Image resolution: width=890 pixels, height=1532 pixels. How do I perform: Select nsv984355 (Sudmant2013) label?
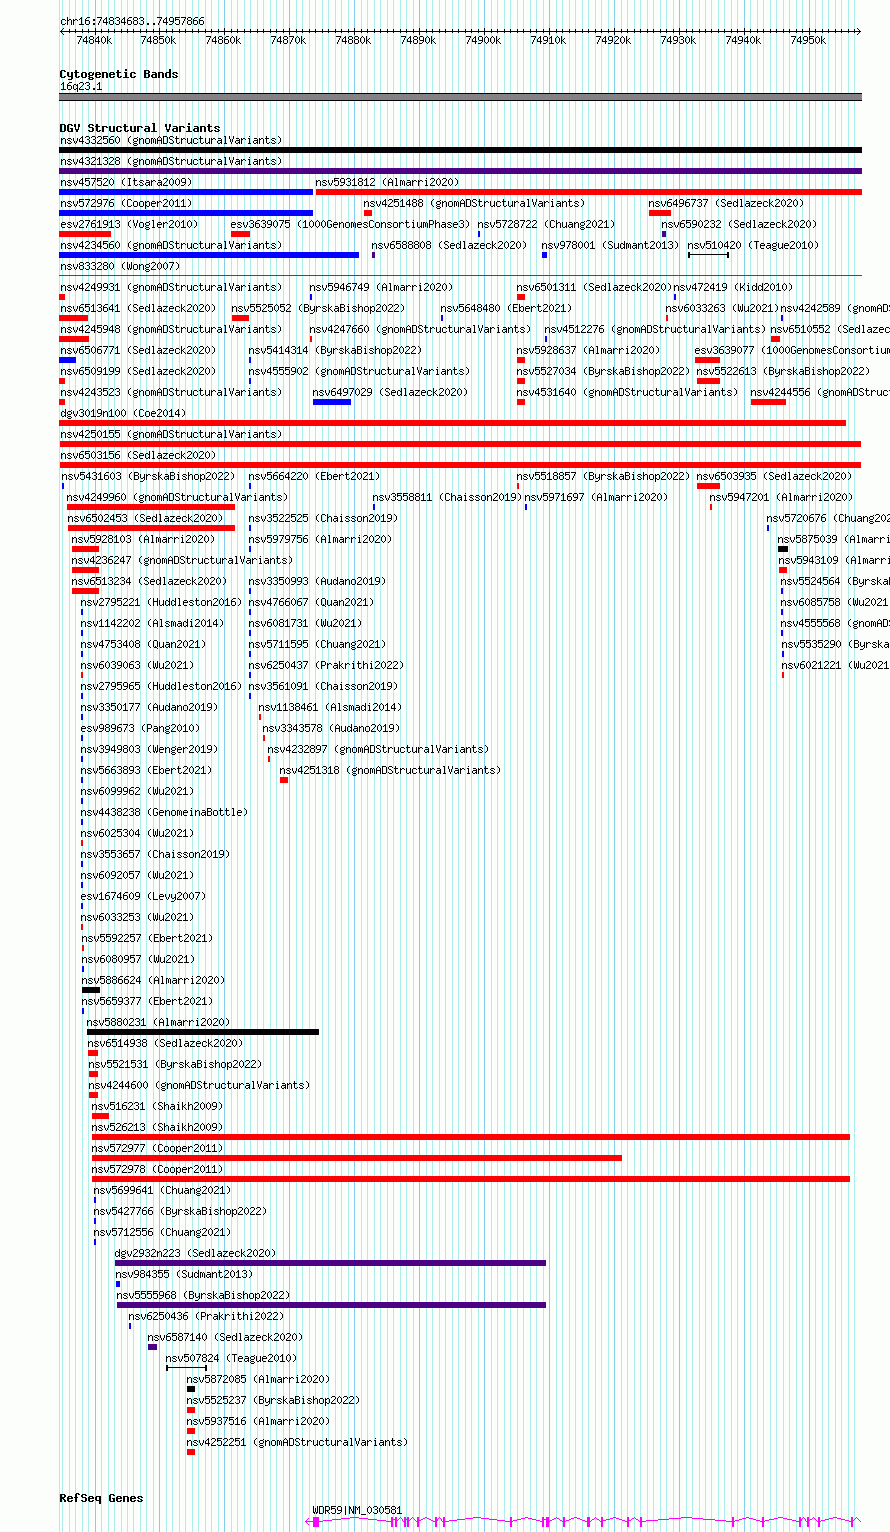click(184, 1274)
